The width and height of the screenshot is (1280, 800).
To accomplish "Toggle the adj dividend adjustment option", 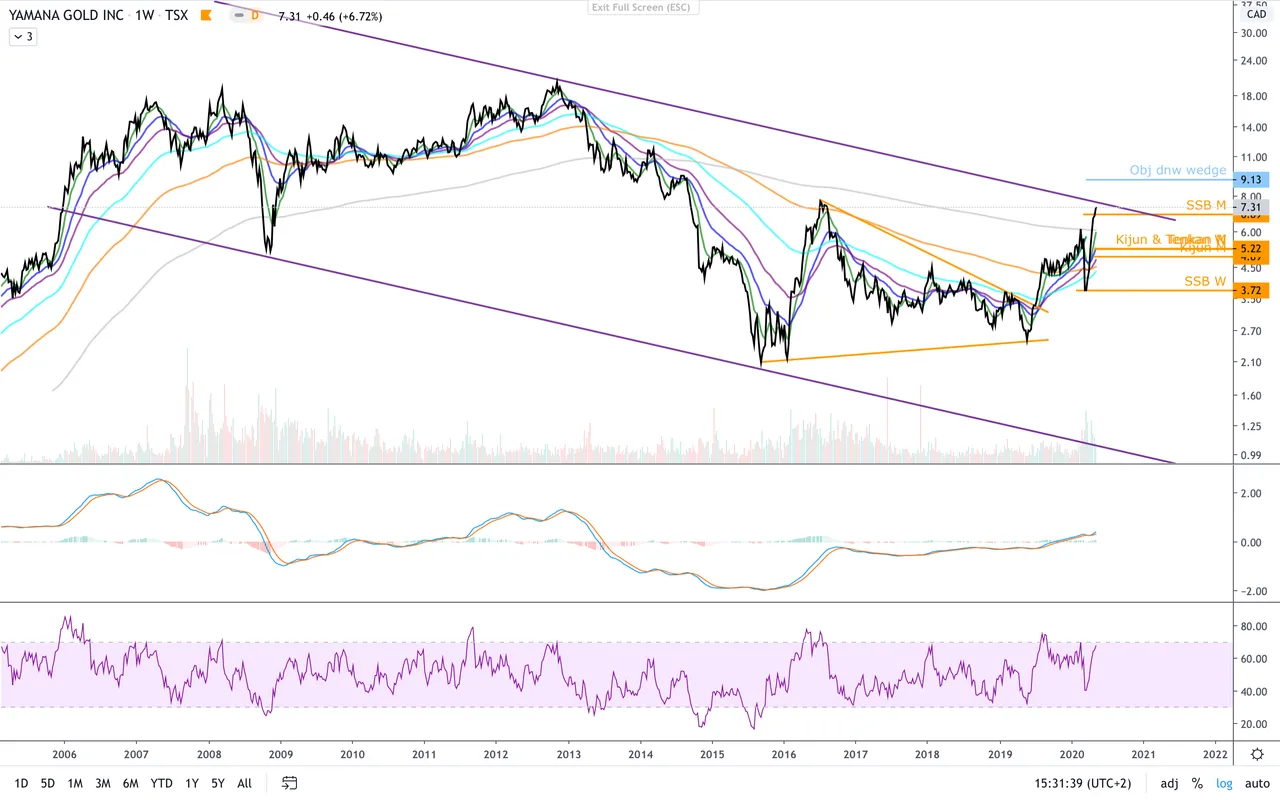I will (x=1169, y=783).
